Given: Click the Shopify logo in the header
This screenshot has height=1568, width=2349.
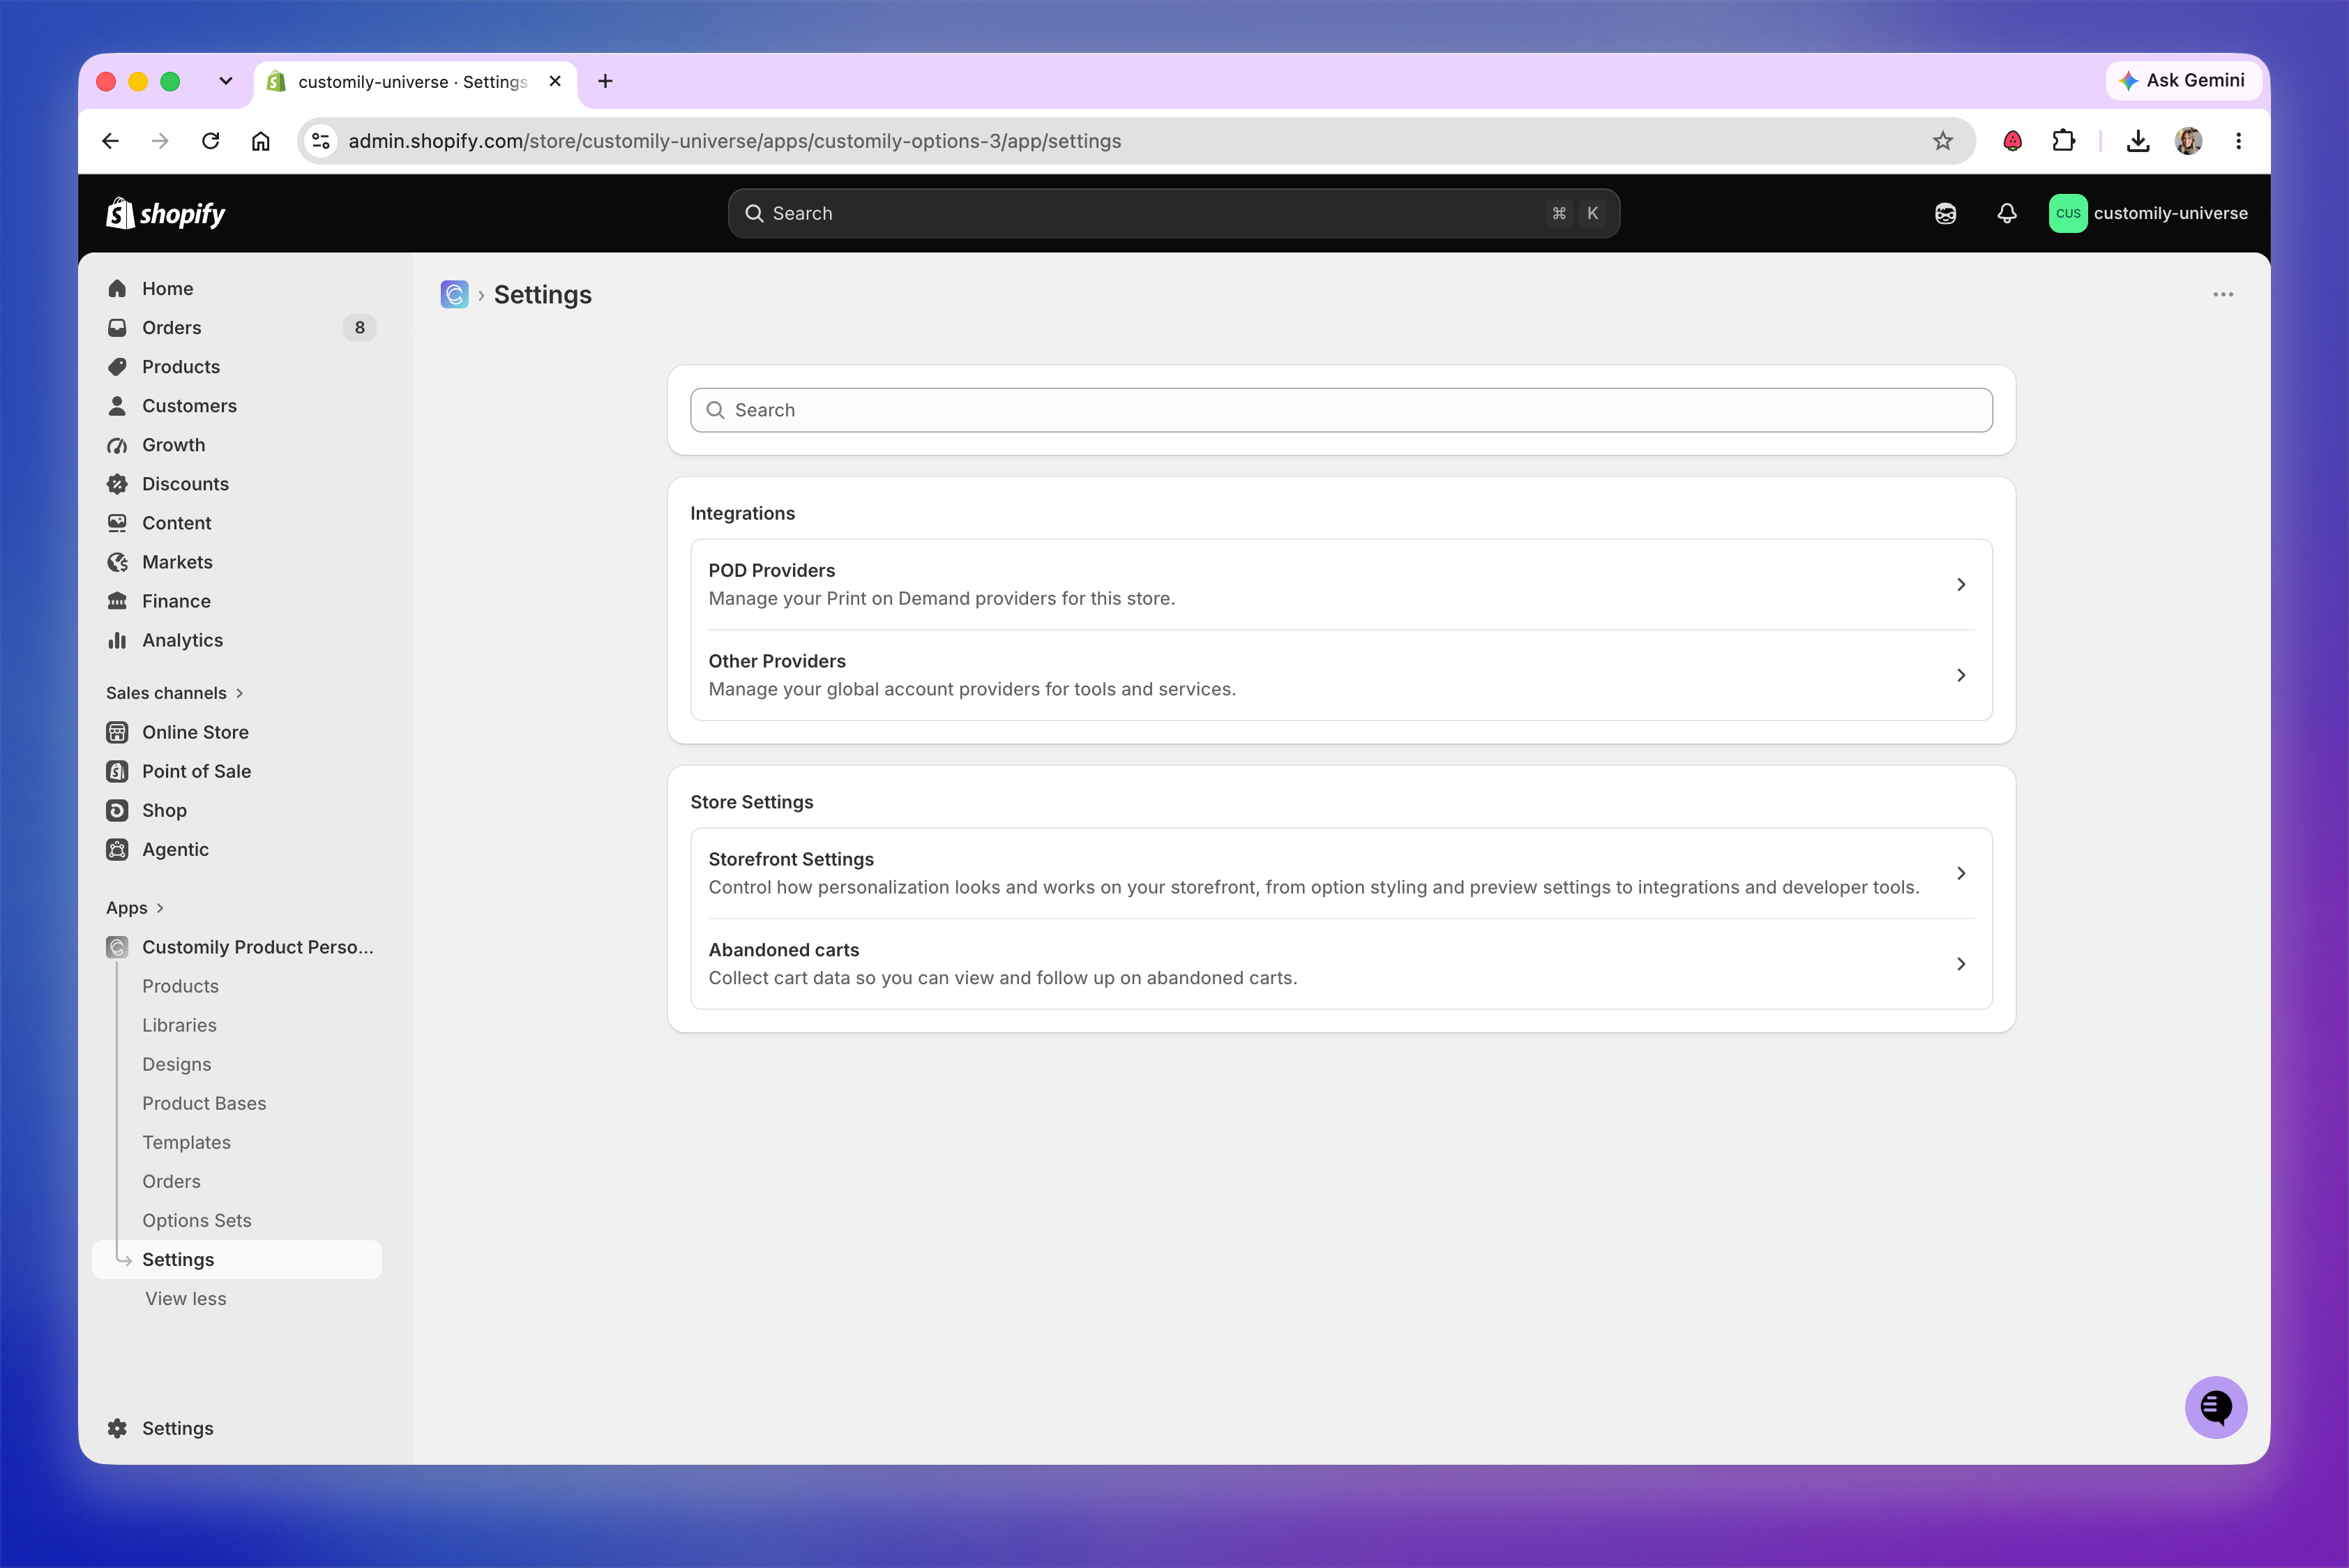Looking at the screenshot, I should pyautogui.click(x=166, y=213).
